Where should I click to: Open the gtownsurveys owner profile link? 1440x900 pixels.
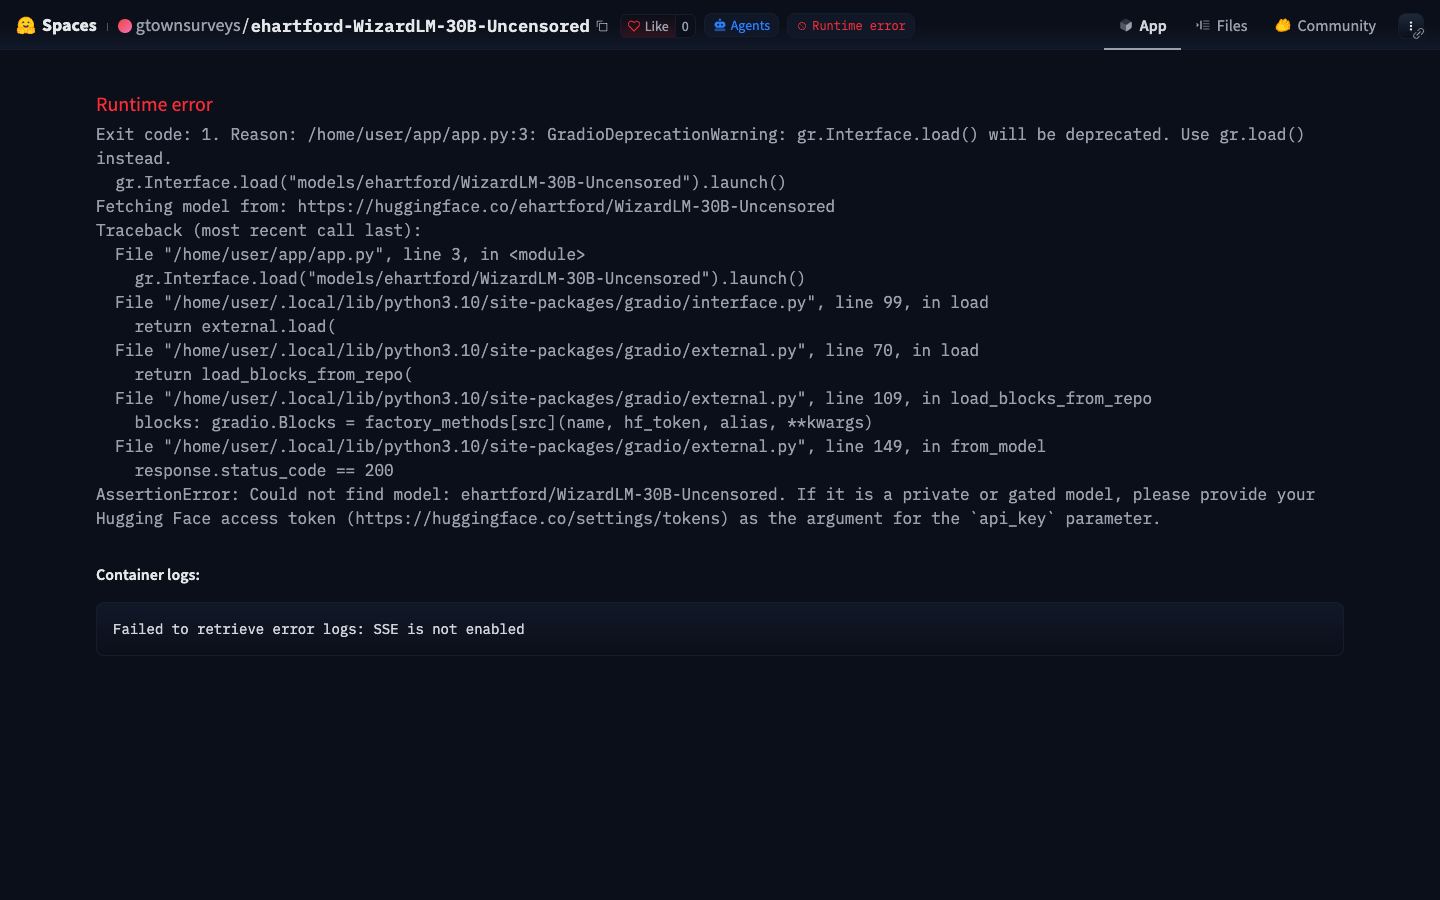pyautogui.click(x=188, y=26)
